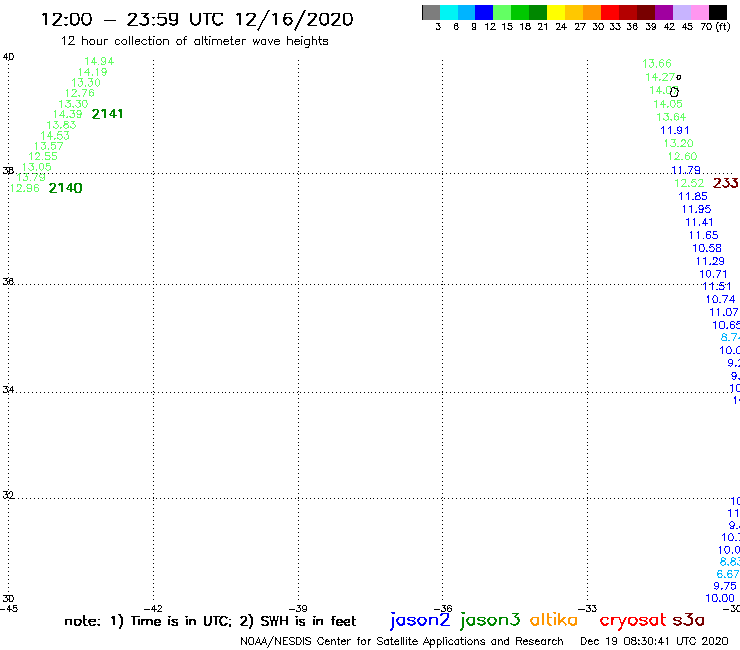Click the wave height value 9.75
This screenshot has height=650, width=740.
tap(725, 586)
